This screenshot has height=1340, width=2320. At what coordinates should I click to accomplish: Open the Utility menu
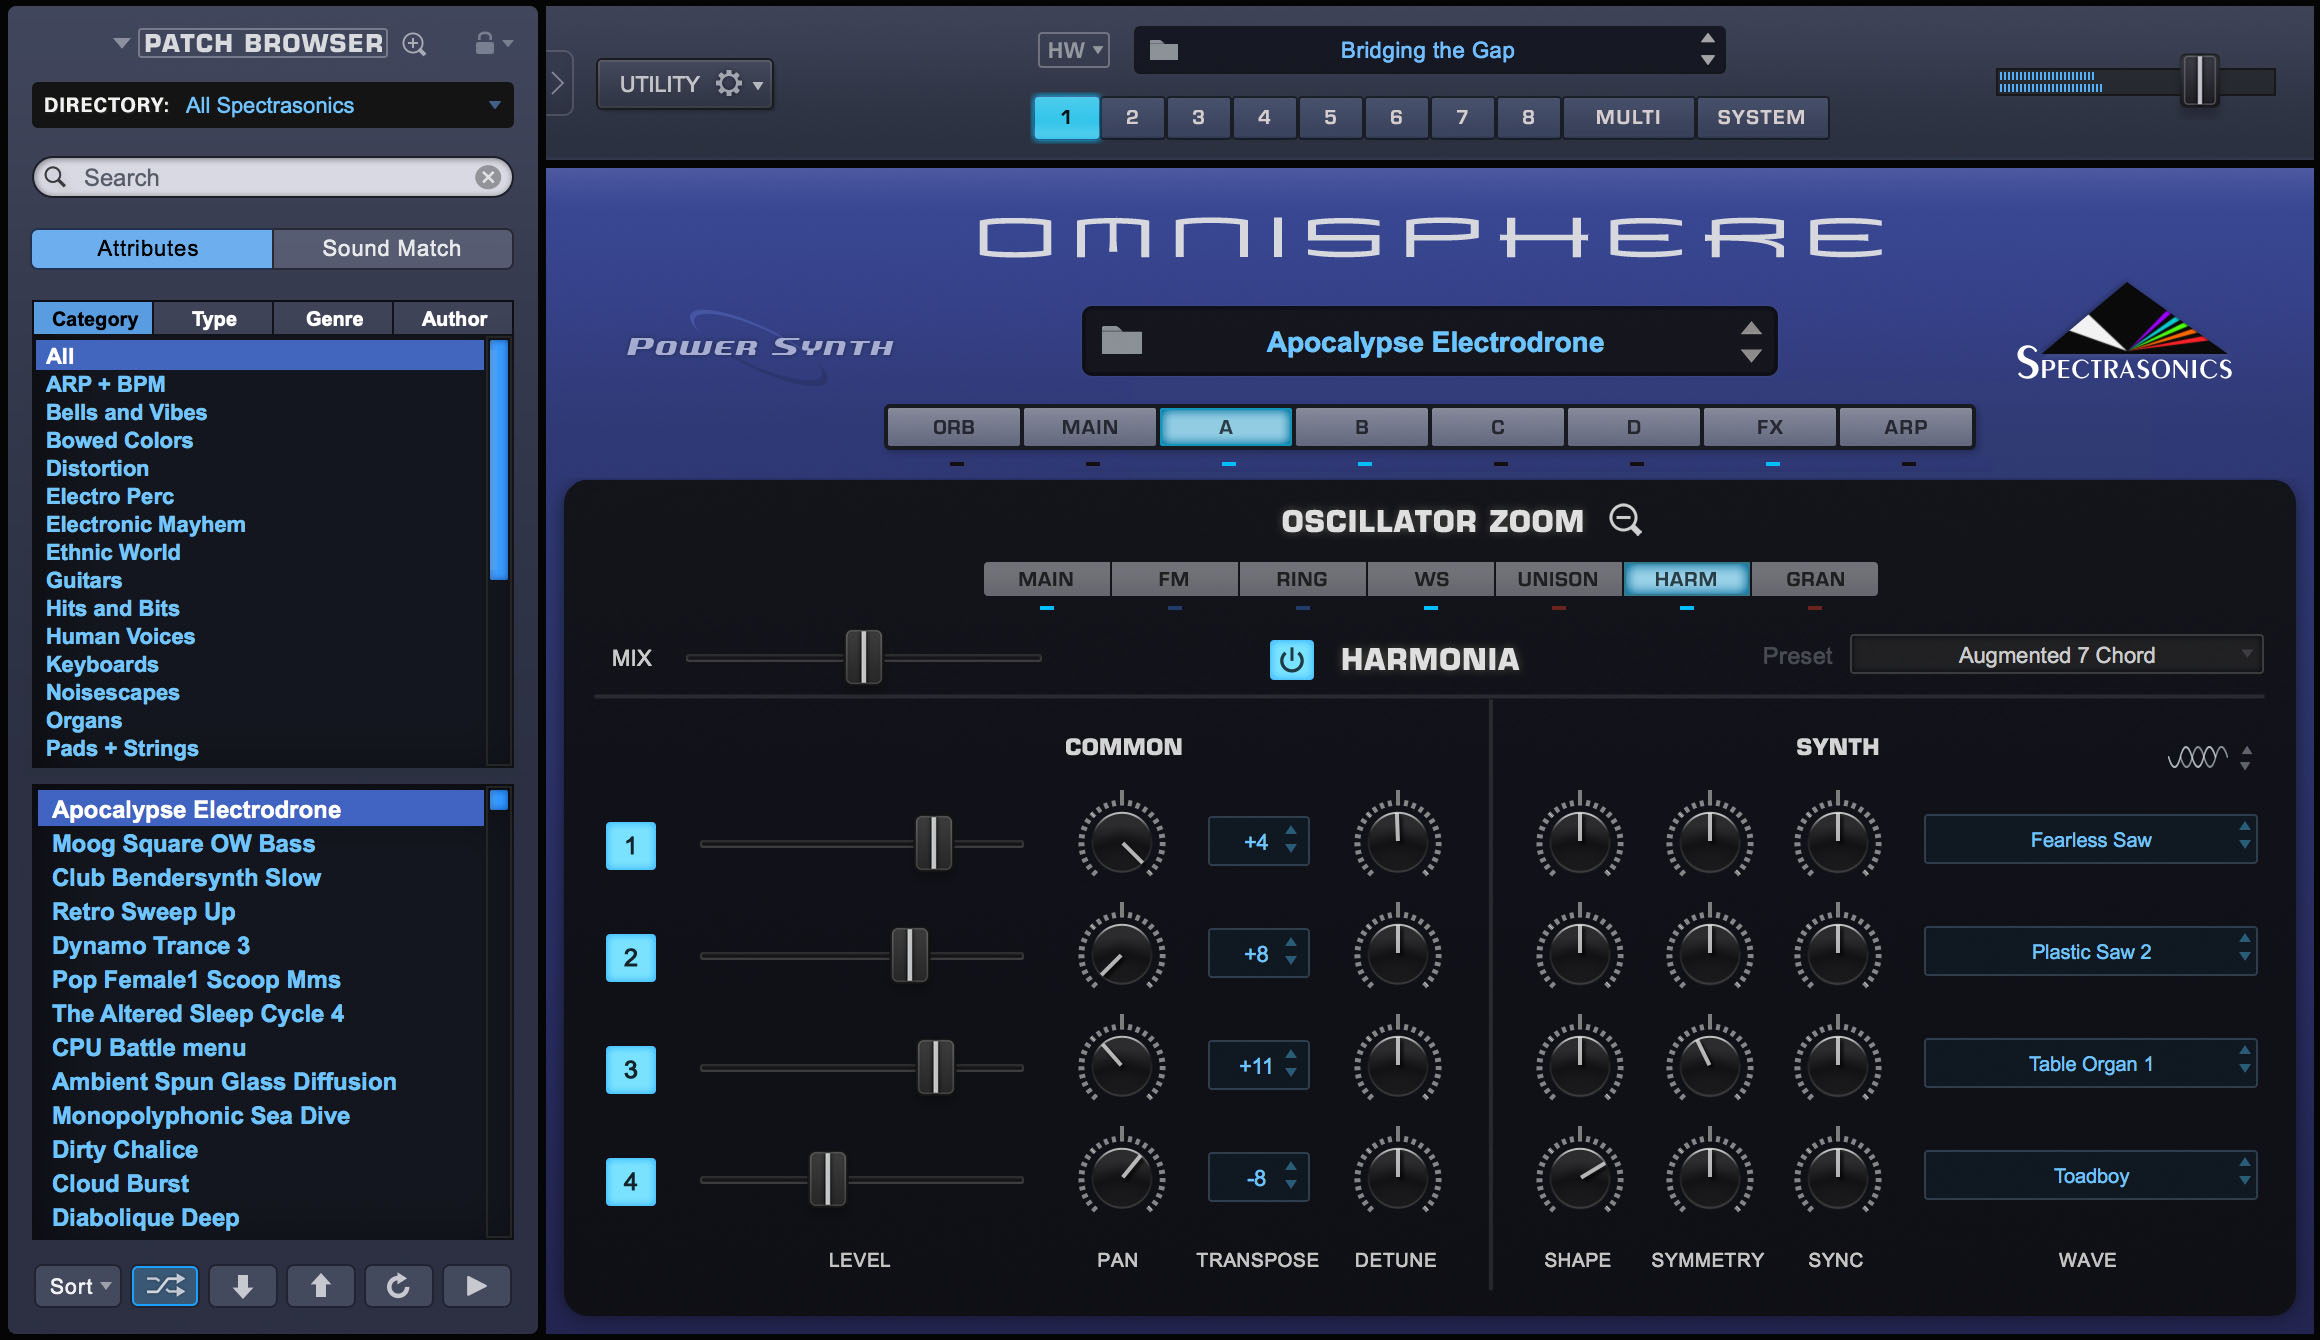point(685,84)
